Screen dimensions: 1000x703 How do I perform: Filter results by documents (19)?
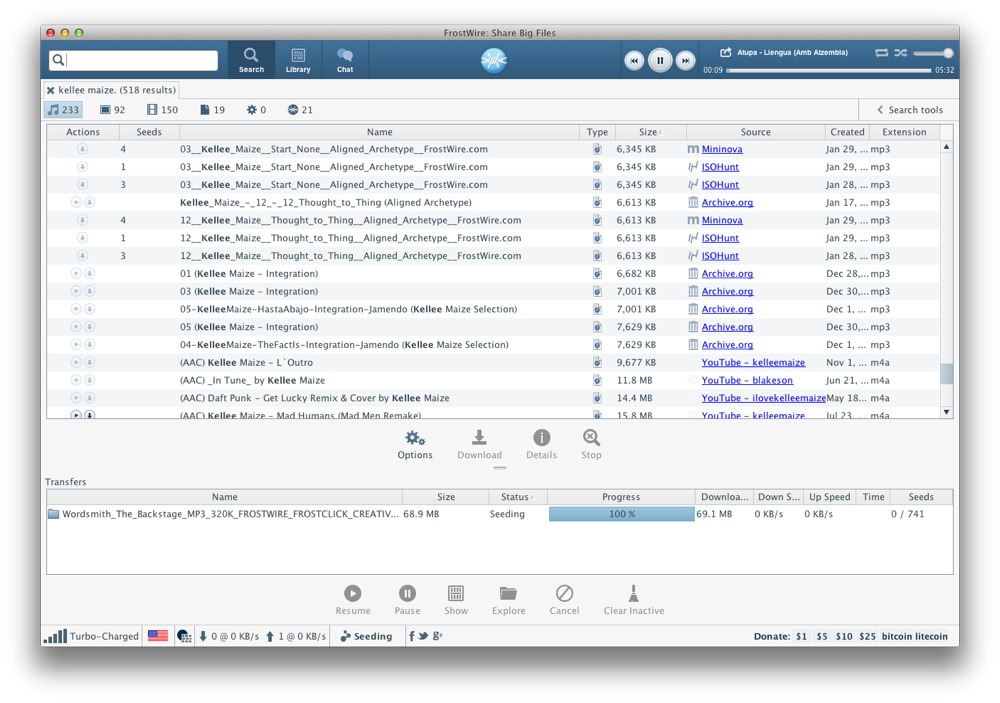(x=212, y=110)
